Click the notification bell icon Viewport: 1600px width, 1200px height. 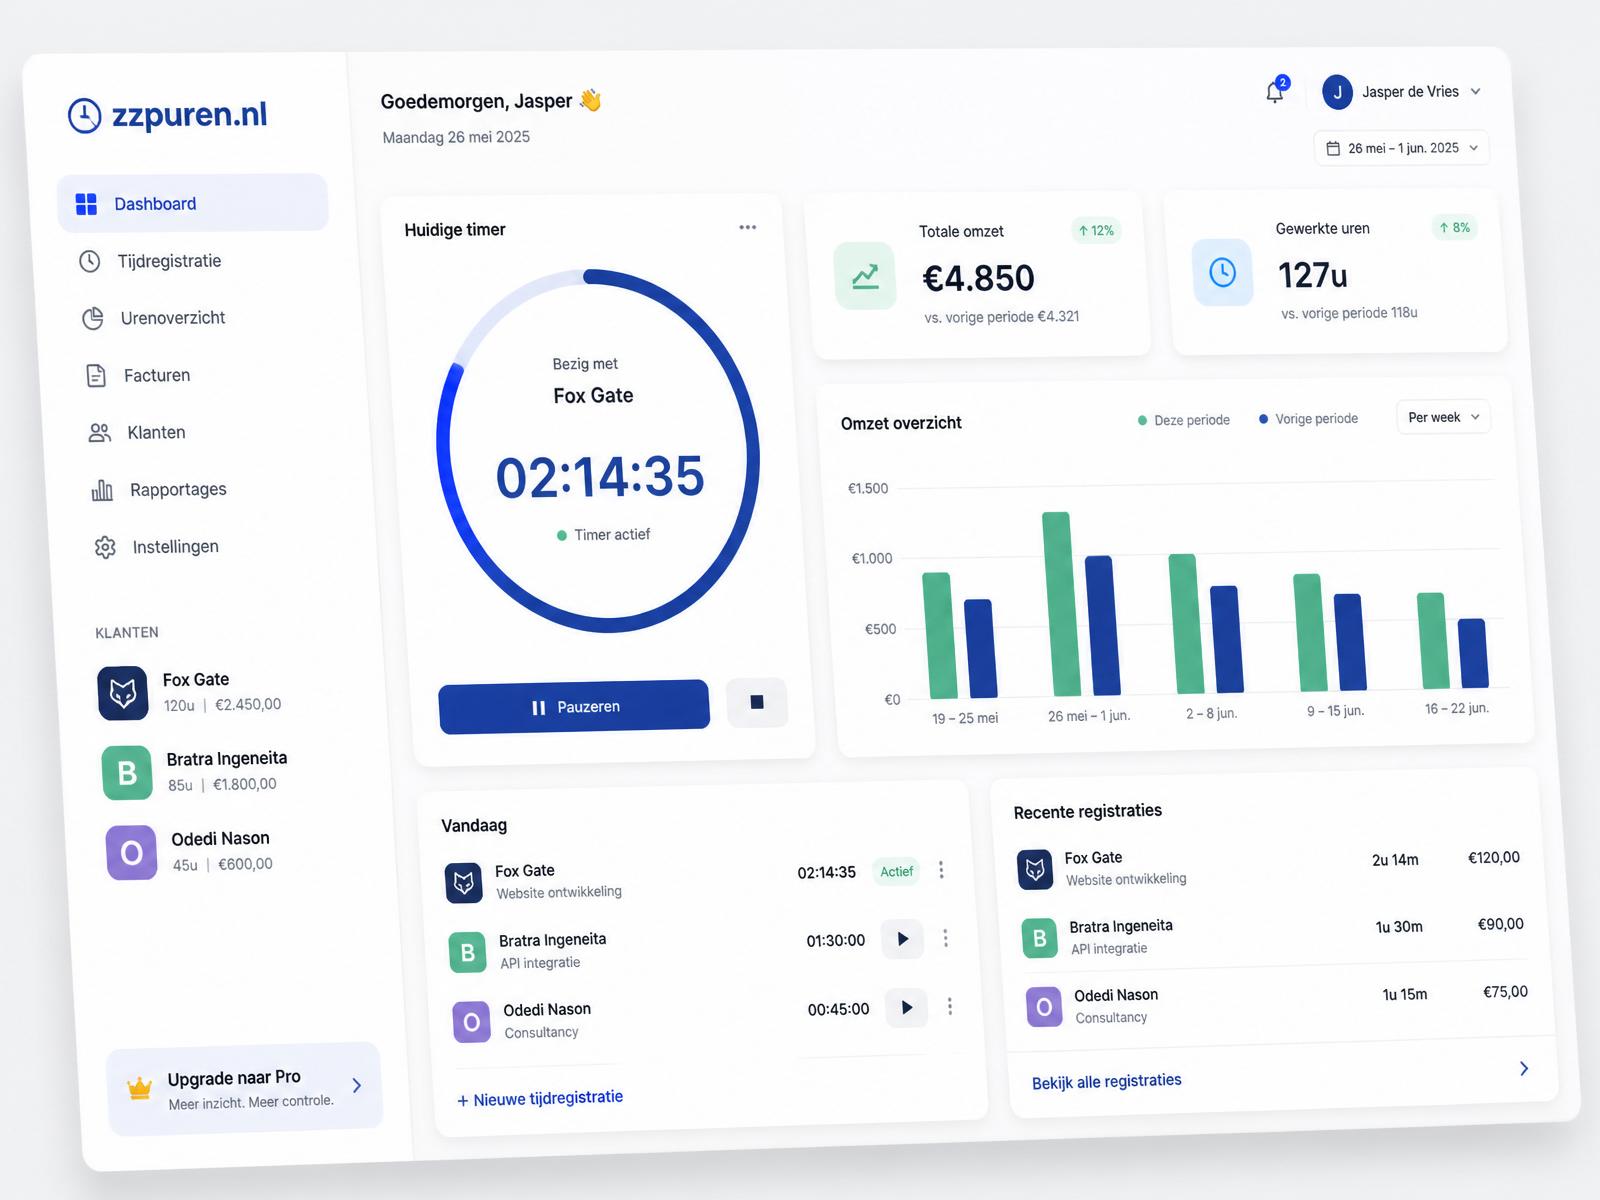click(x=1275, y=92)
